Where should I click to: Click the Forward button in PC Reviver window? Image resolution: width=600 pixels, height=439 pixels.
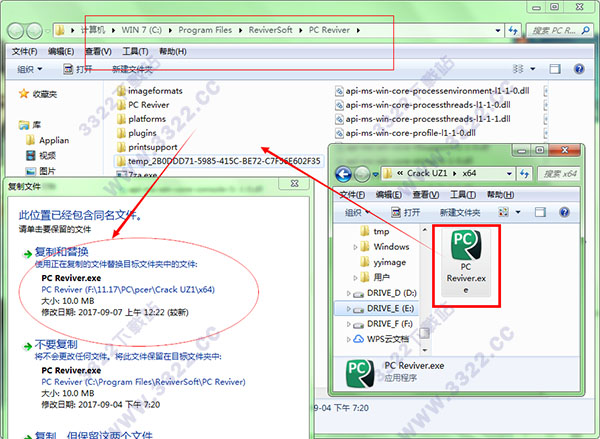pyautogui.click(x=34, y=31)
